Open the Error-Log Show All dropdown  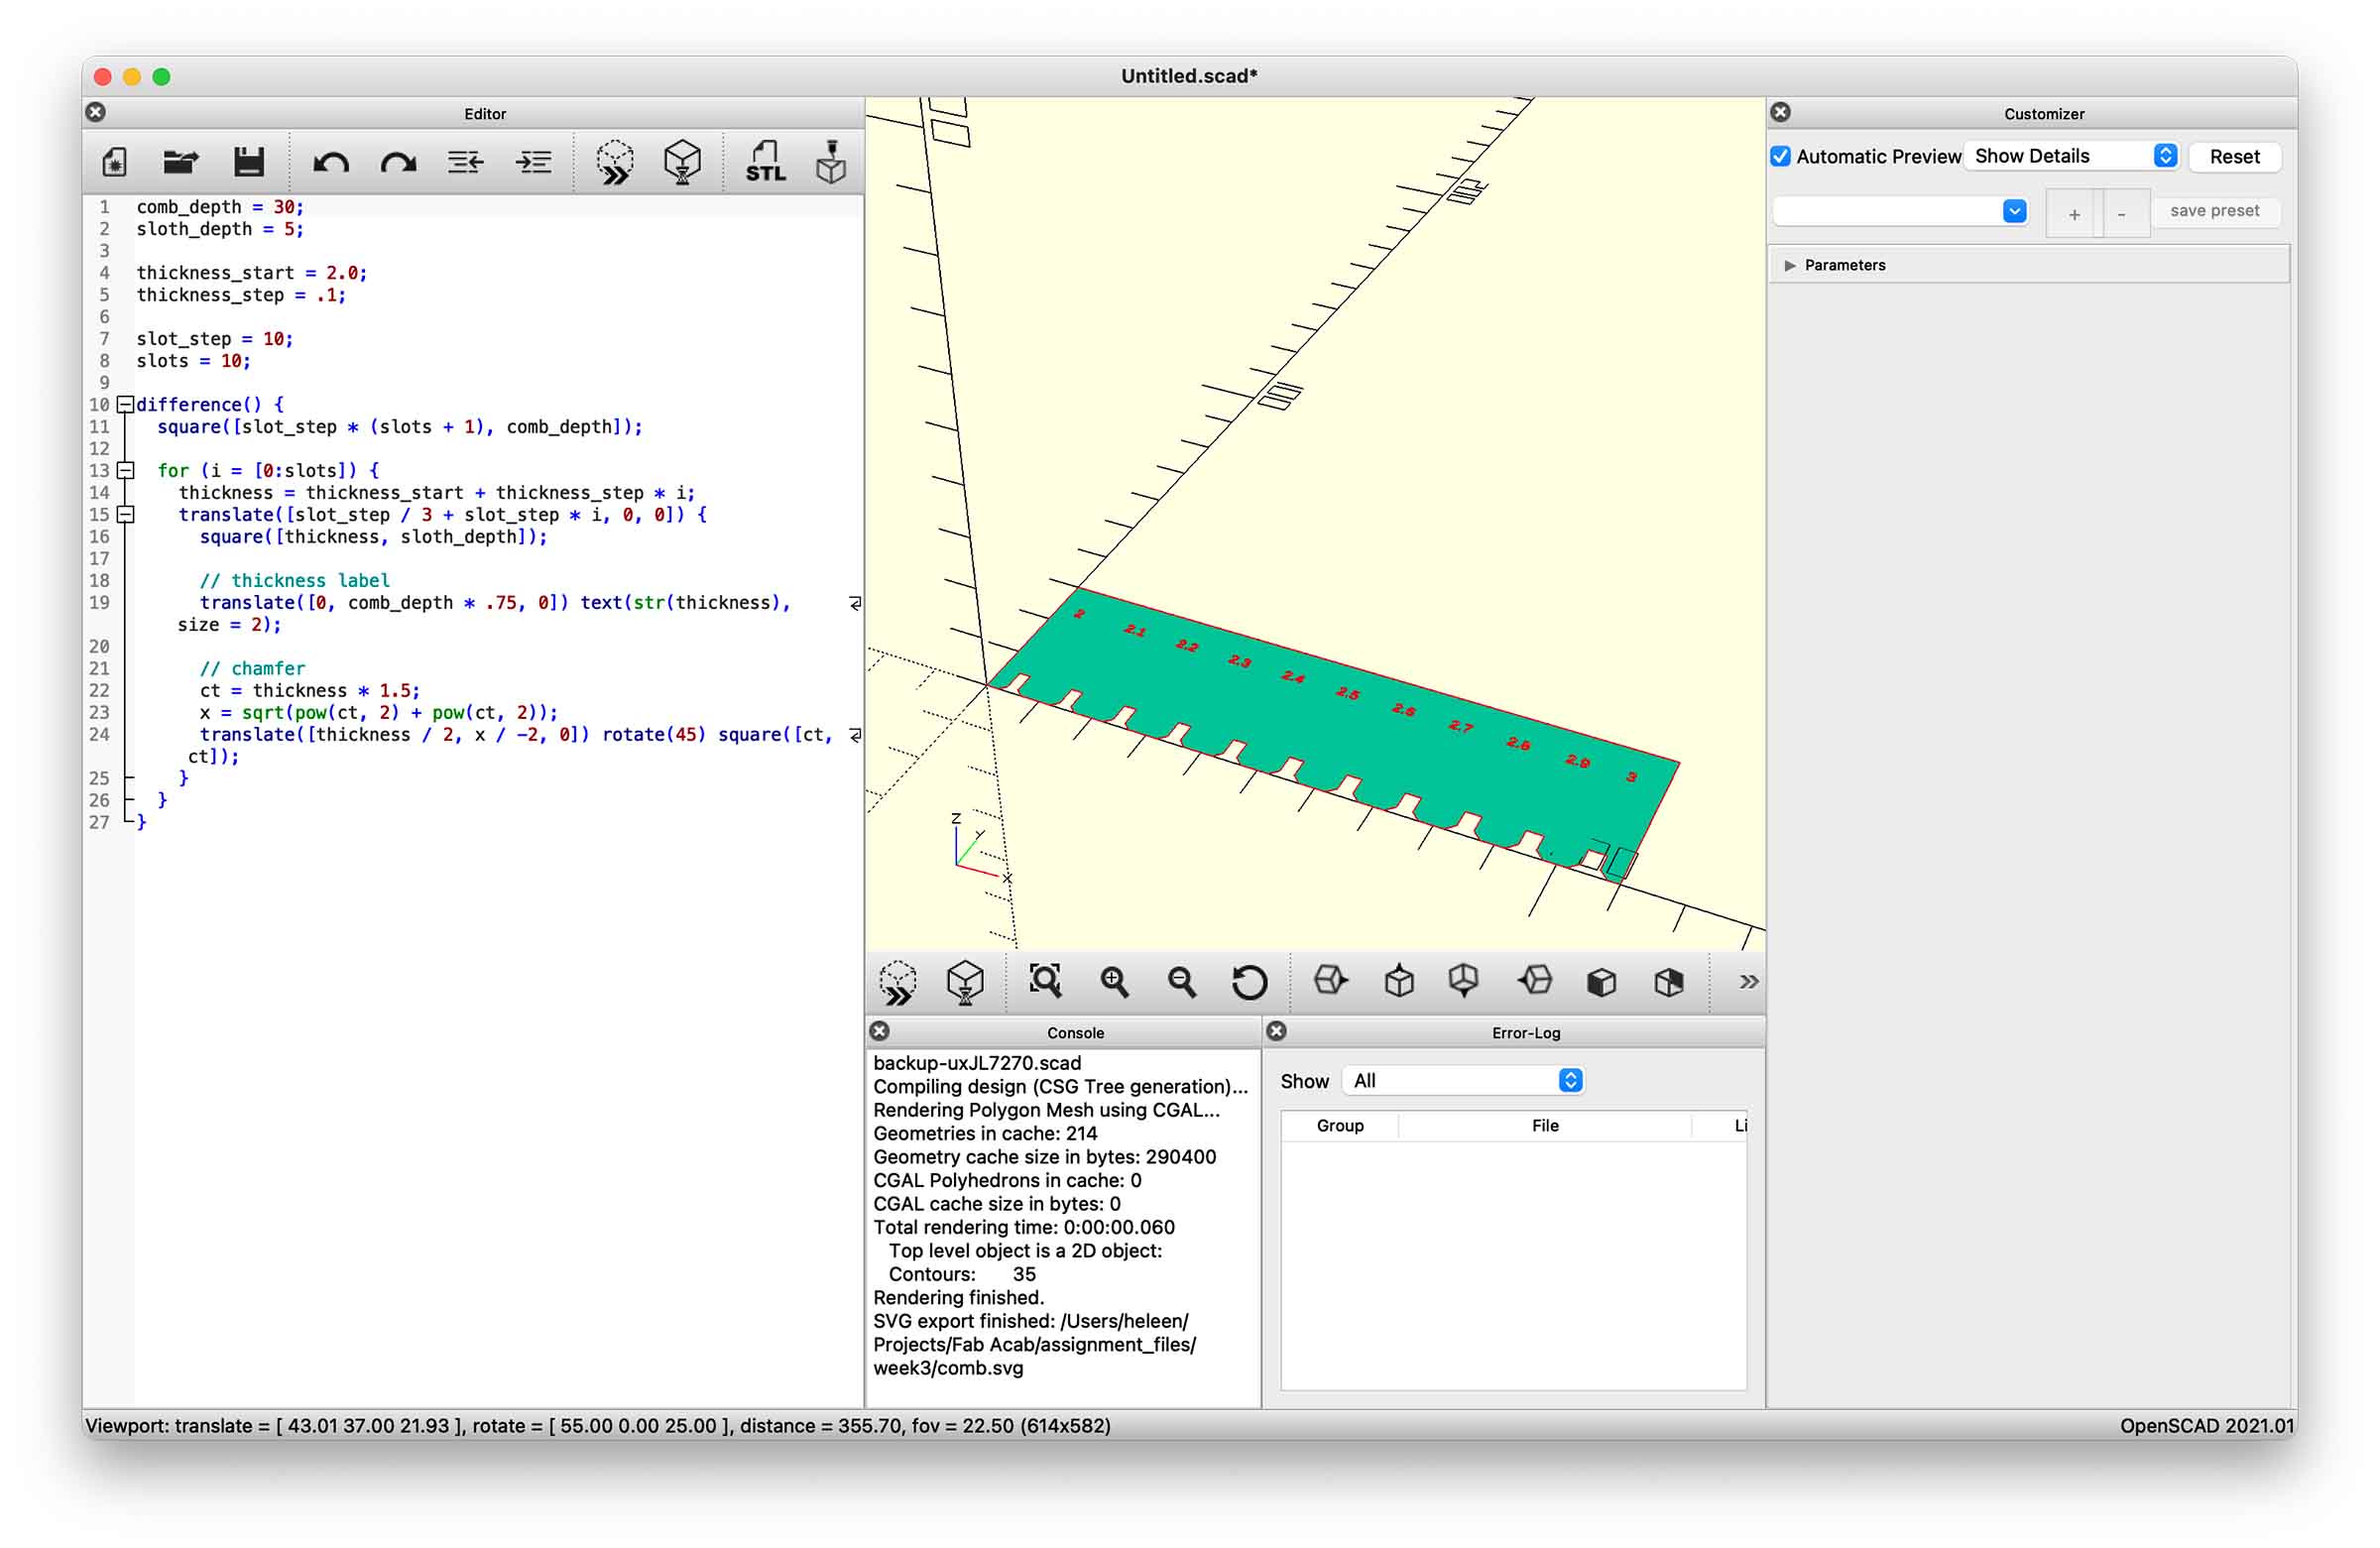click(x=1464, y=1081)
